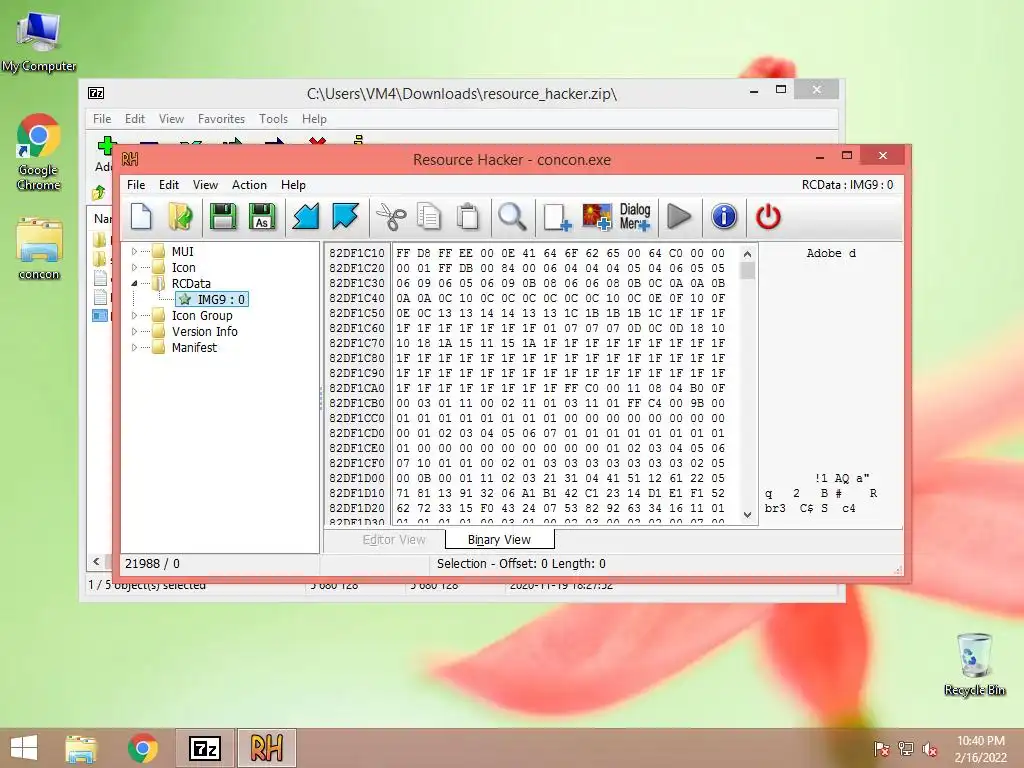Click the RH logo in Resource Hacker title bar
This screenshot has width=1024, height=768.
(x=130, y=159)
